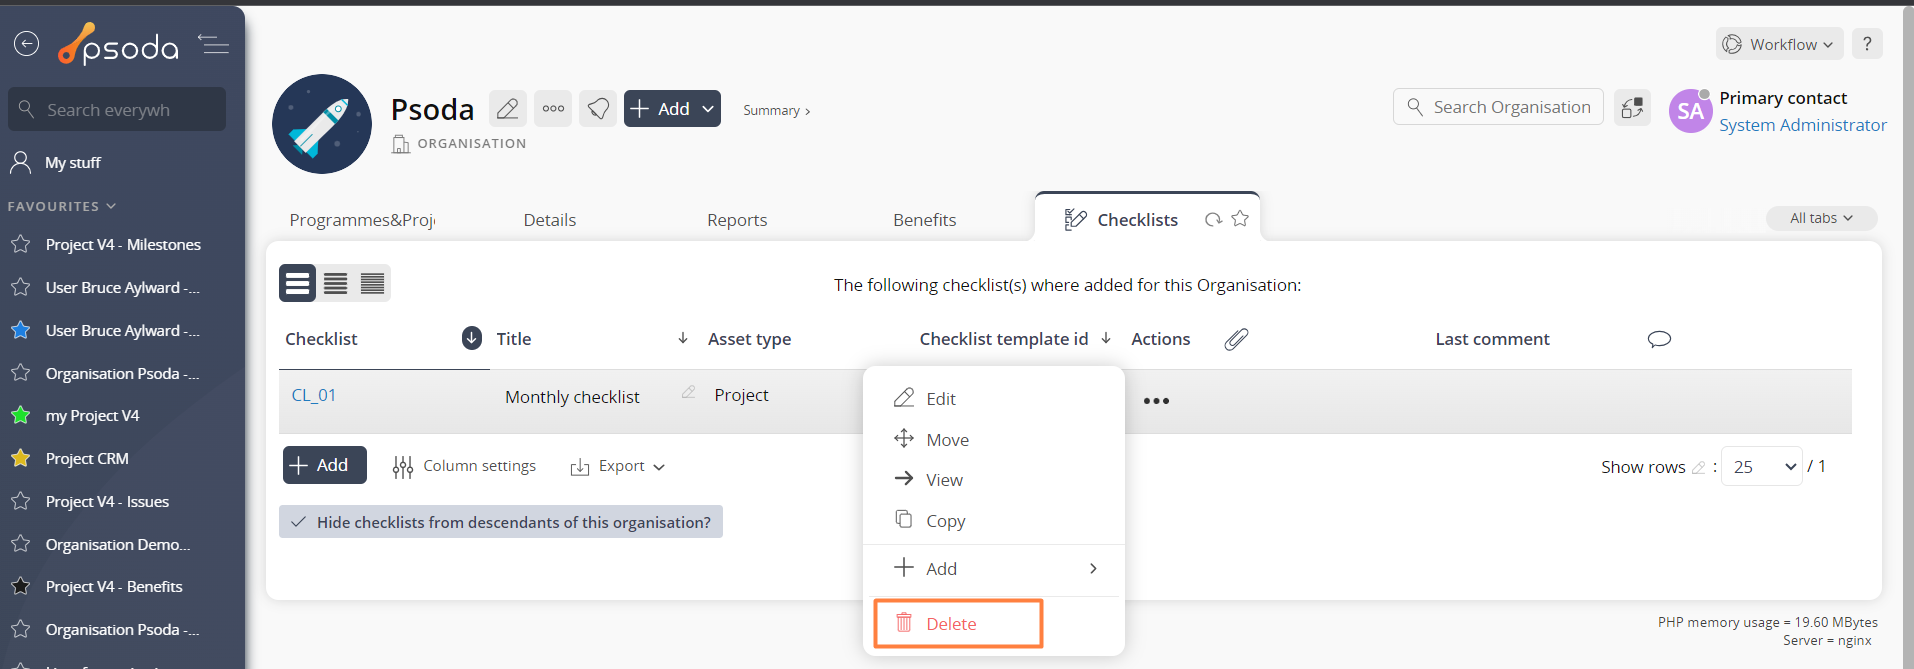Expand Add submenu in context menu
This screenshot has width=1914, height=669.
click(994, 568)
